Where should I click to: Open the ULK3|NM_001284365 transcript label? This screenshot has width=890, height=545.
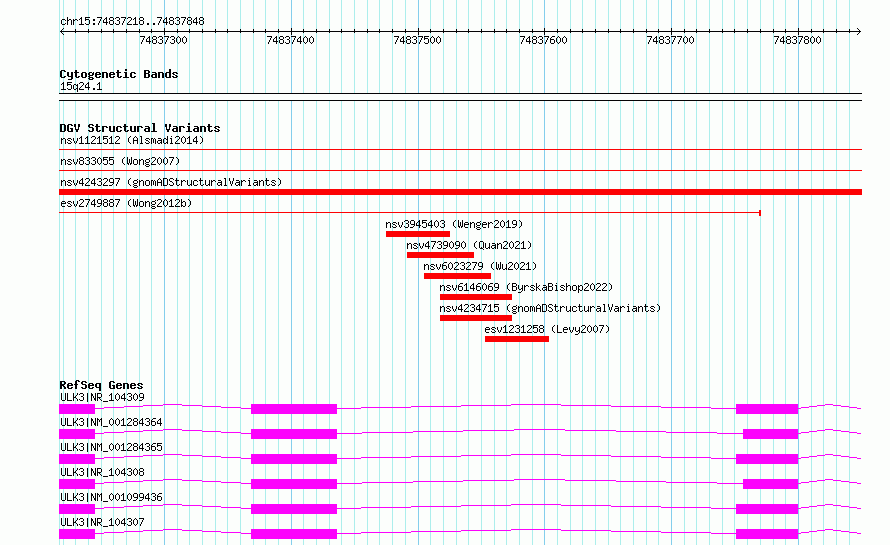click(111, 447)
